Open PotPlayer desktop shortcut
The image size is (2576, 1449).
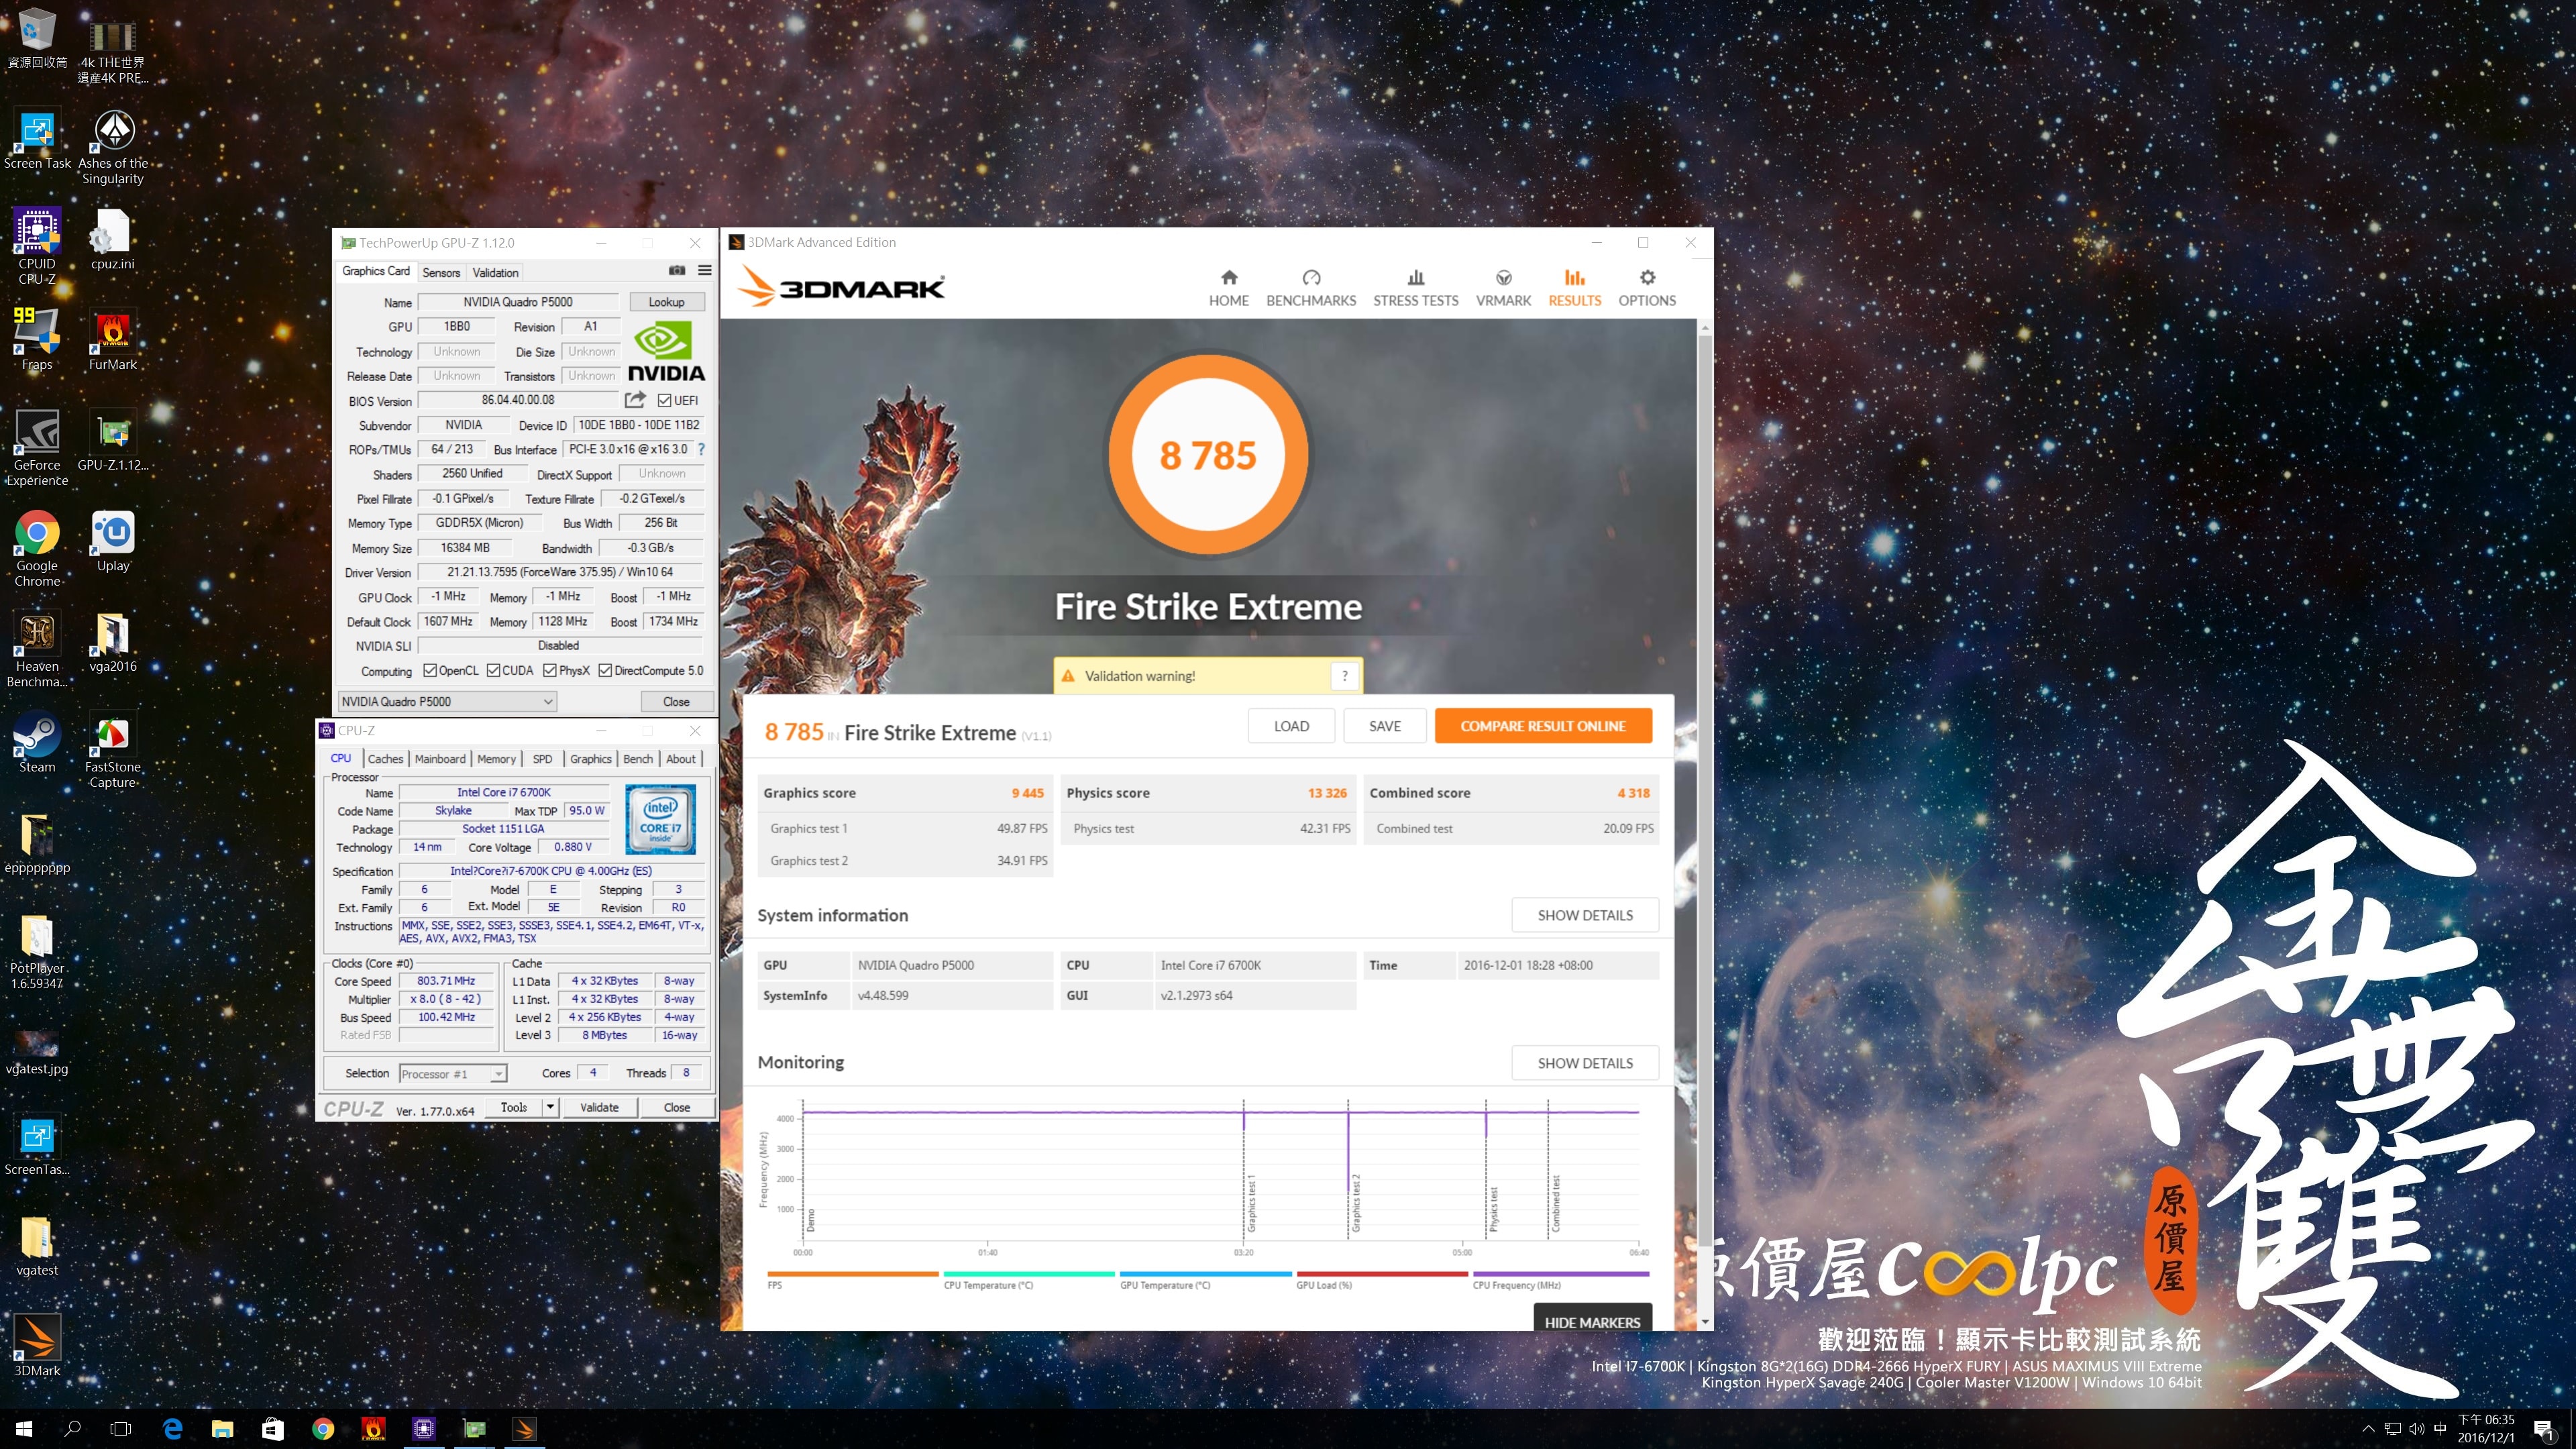coord(37,951)
